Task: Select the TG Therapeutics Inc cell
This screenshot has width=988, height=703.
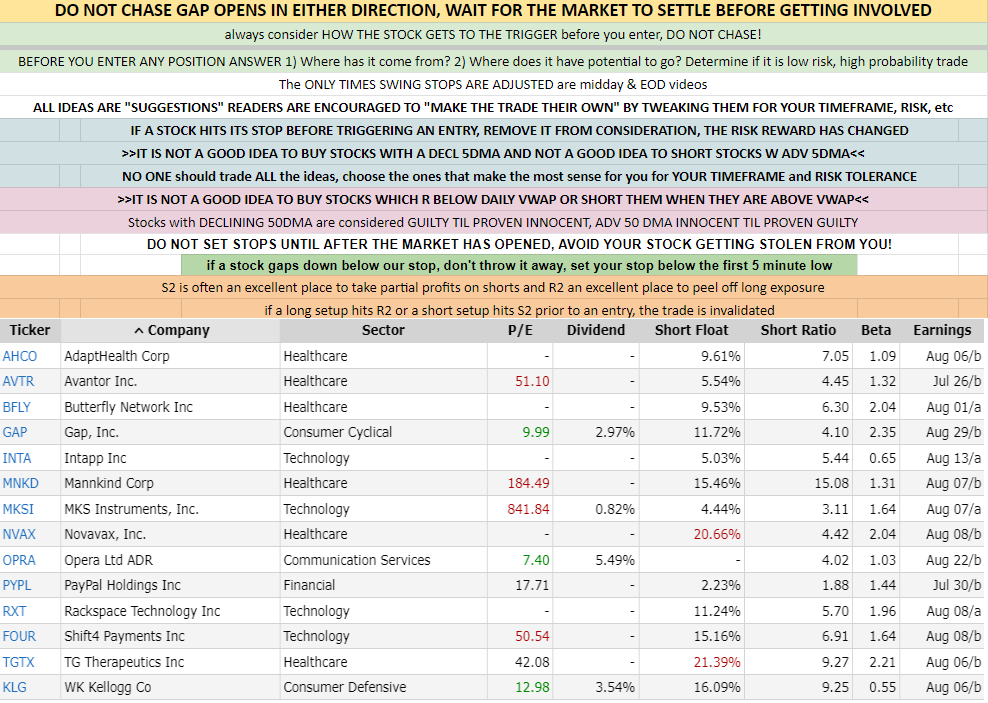Action: (x=170, y=662)
